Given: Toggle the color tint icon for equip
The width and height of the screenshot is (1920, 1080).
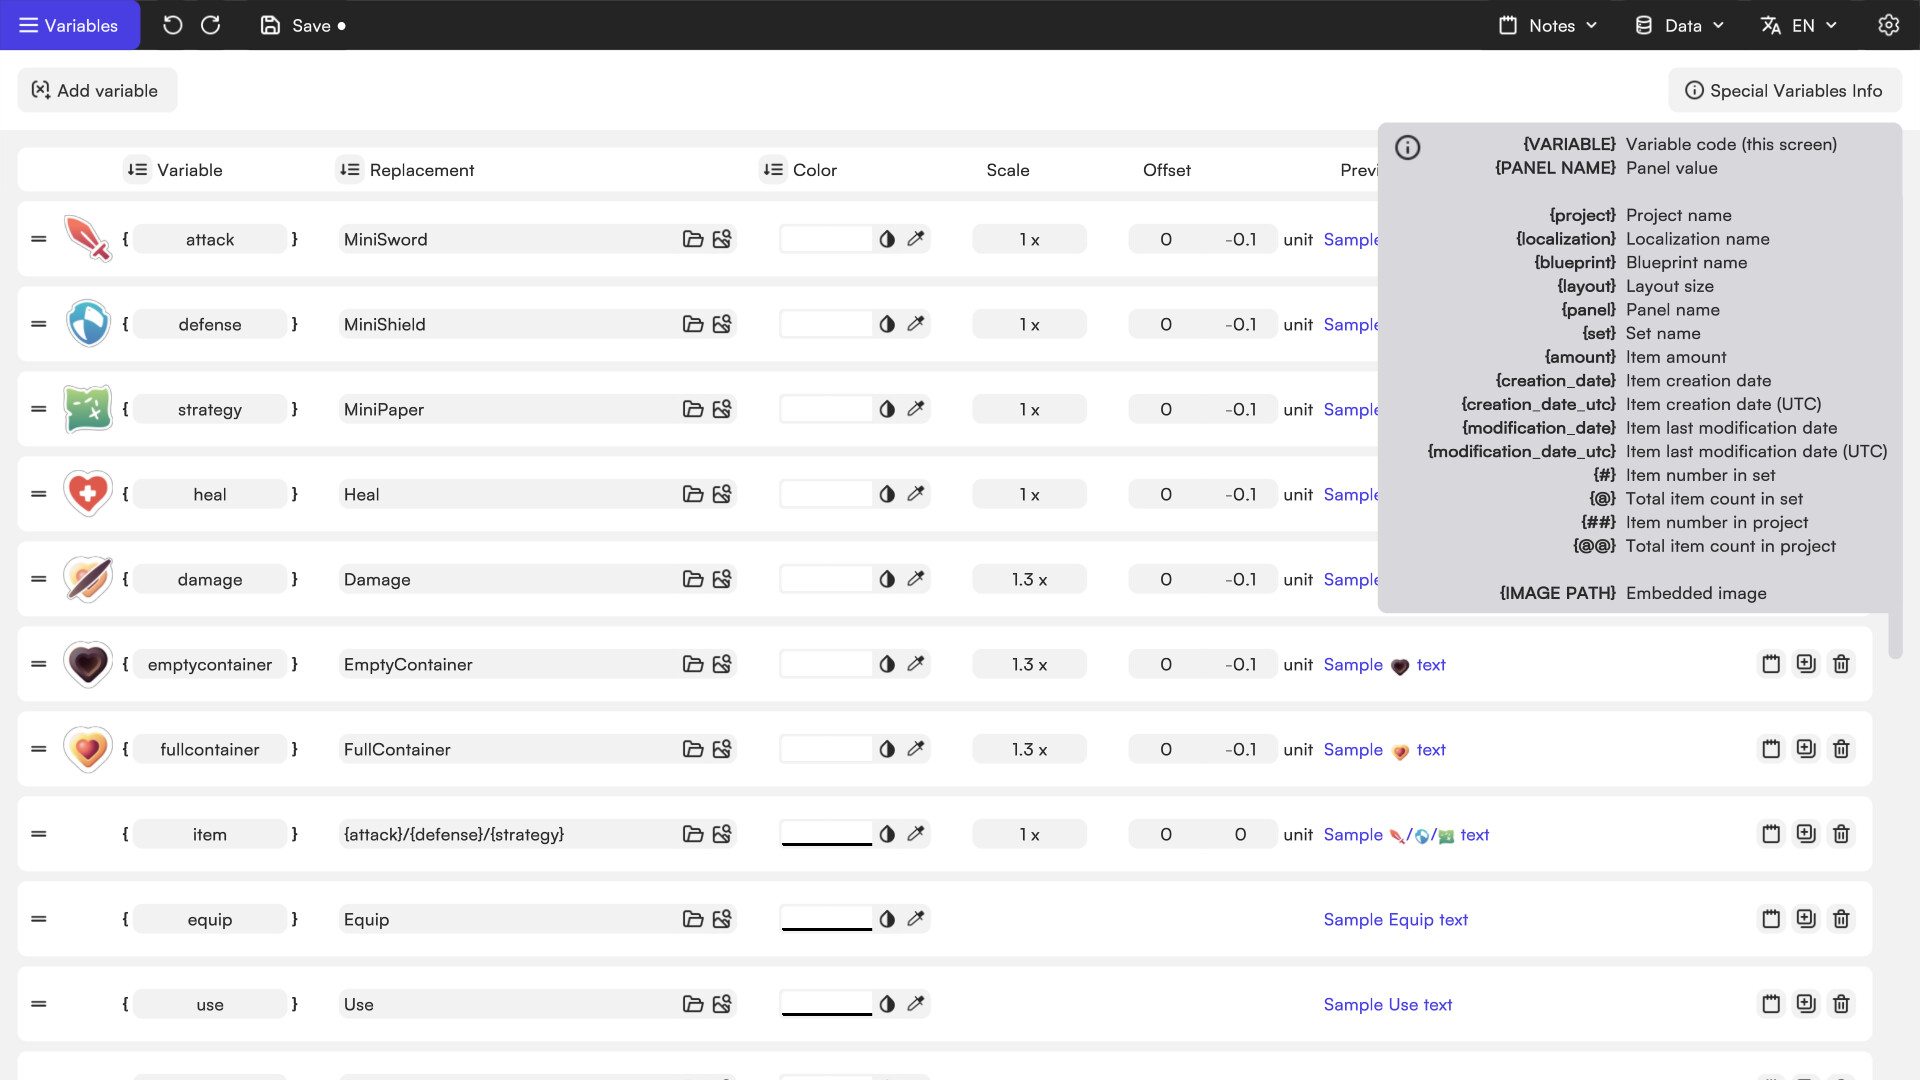Looking at the screenshot, I should coord(887,919).
